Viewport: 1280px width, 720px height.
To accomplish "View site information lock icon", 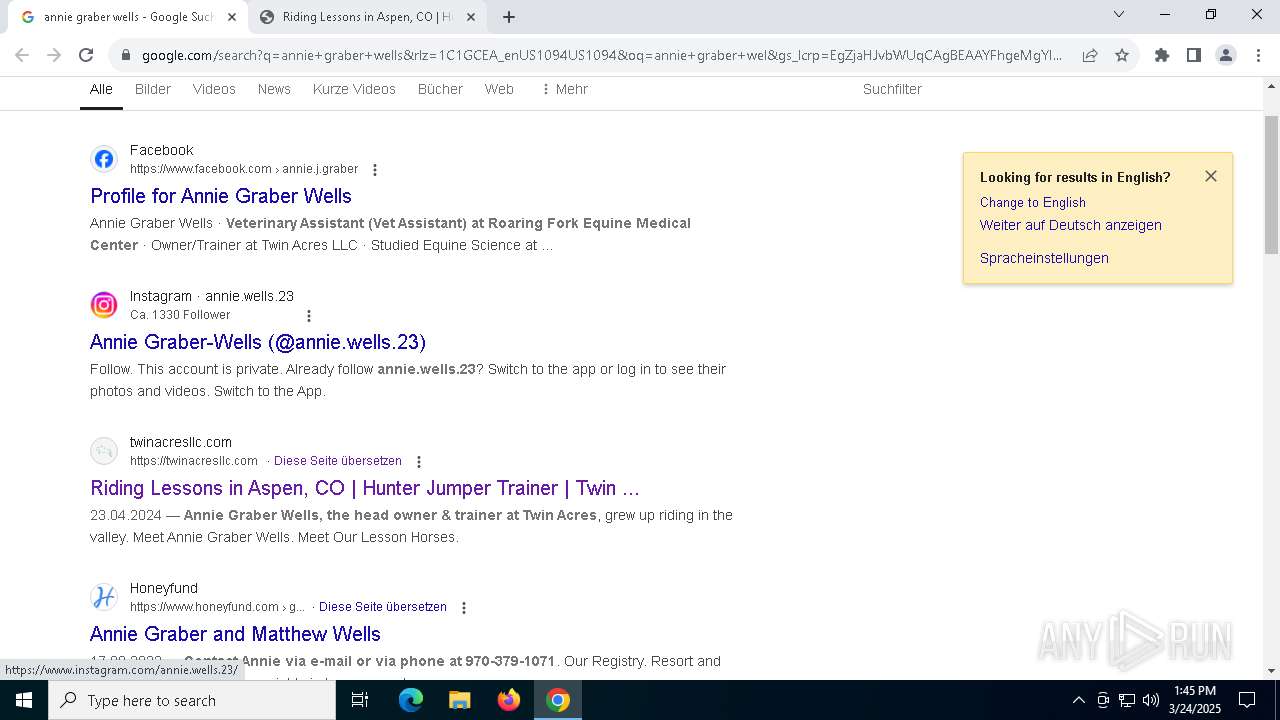I will tap(126, 55).
